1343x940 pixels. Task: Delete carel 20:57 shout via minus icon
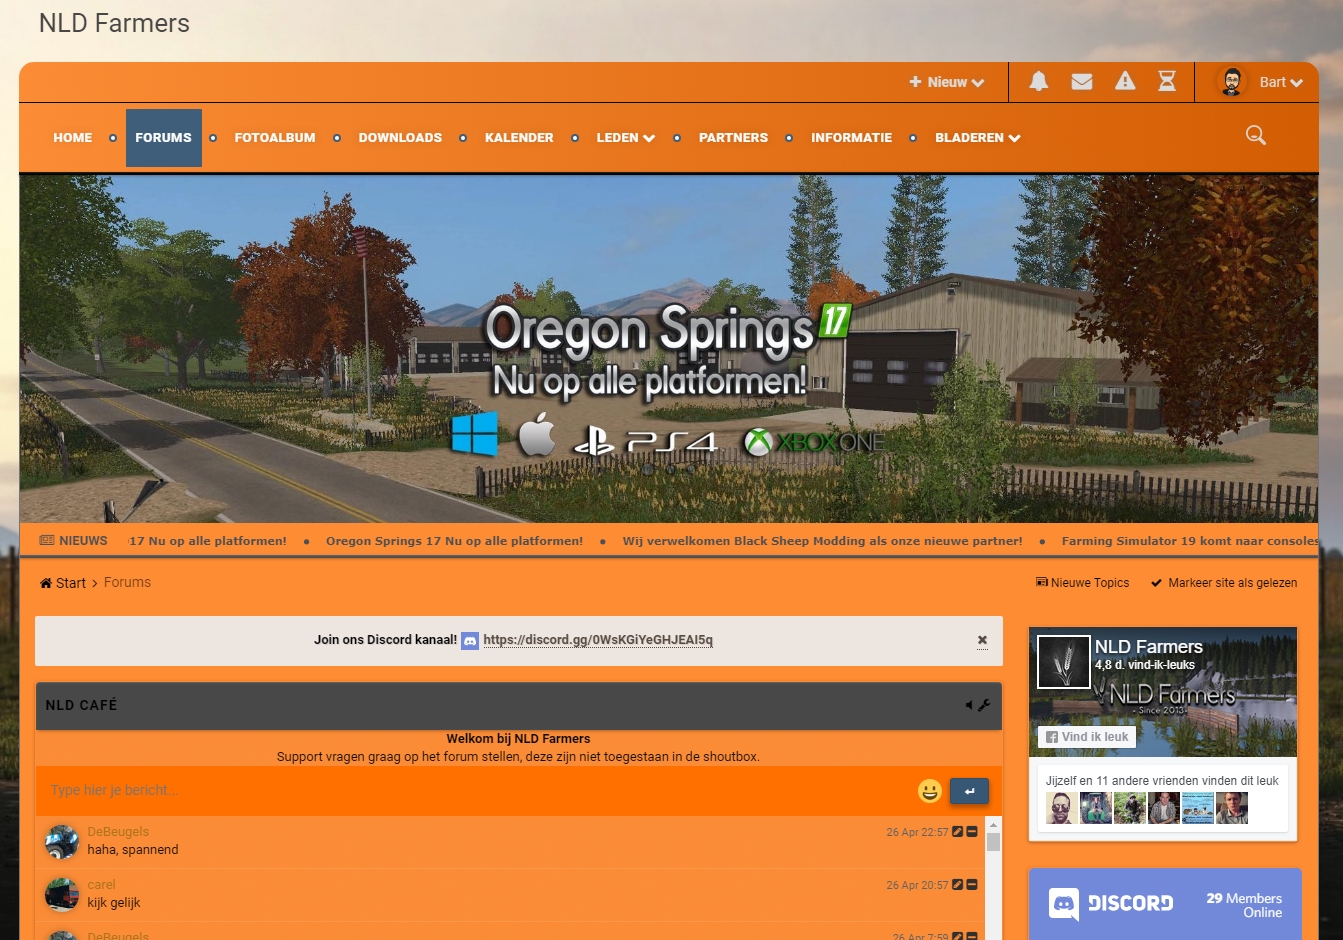(x=972, y=885)
